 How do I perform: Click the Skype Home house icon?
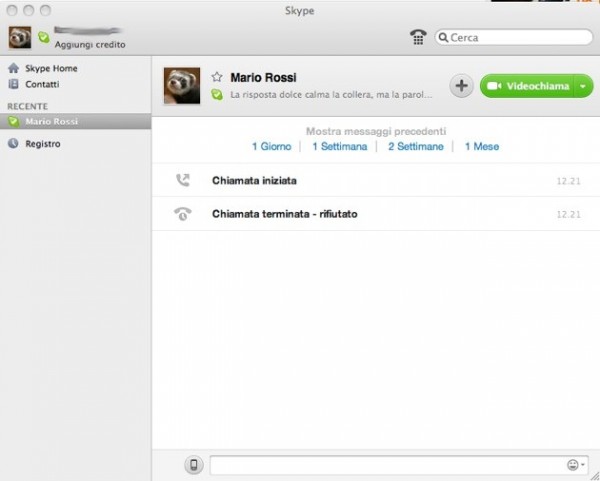tap(13, 68)
